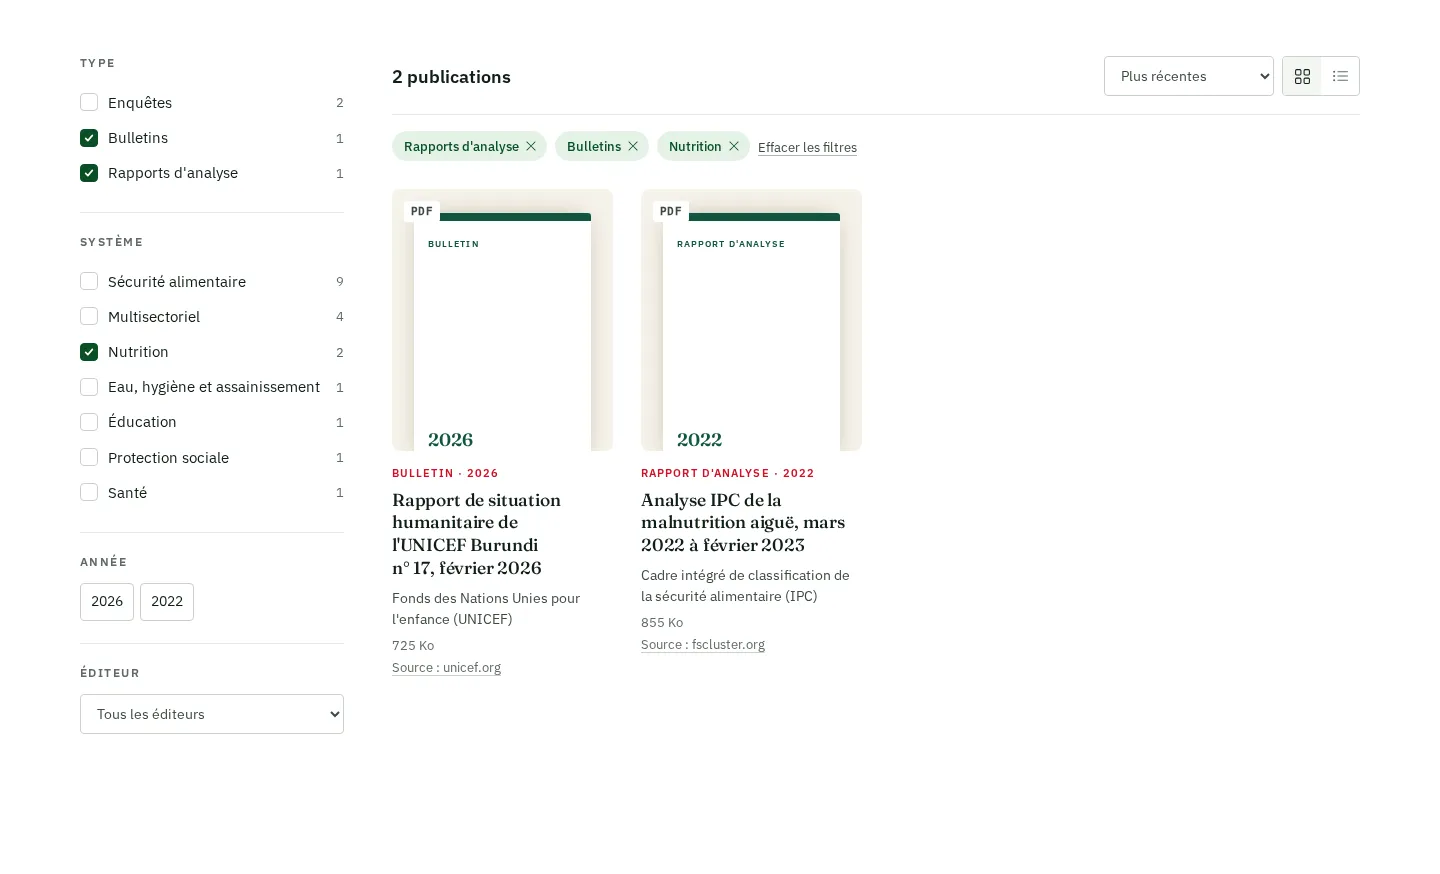This screenshot has height=874, width=1440.
Task: Open the Tous les éditeurs dropdown
Action: click(212, 714)
